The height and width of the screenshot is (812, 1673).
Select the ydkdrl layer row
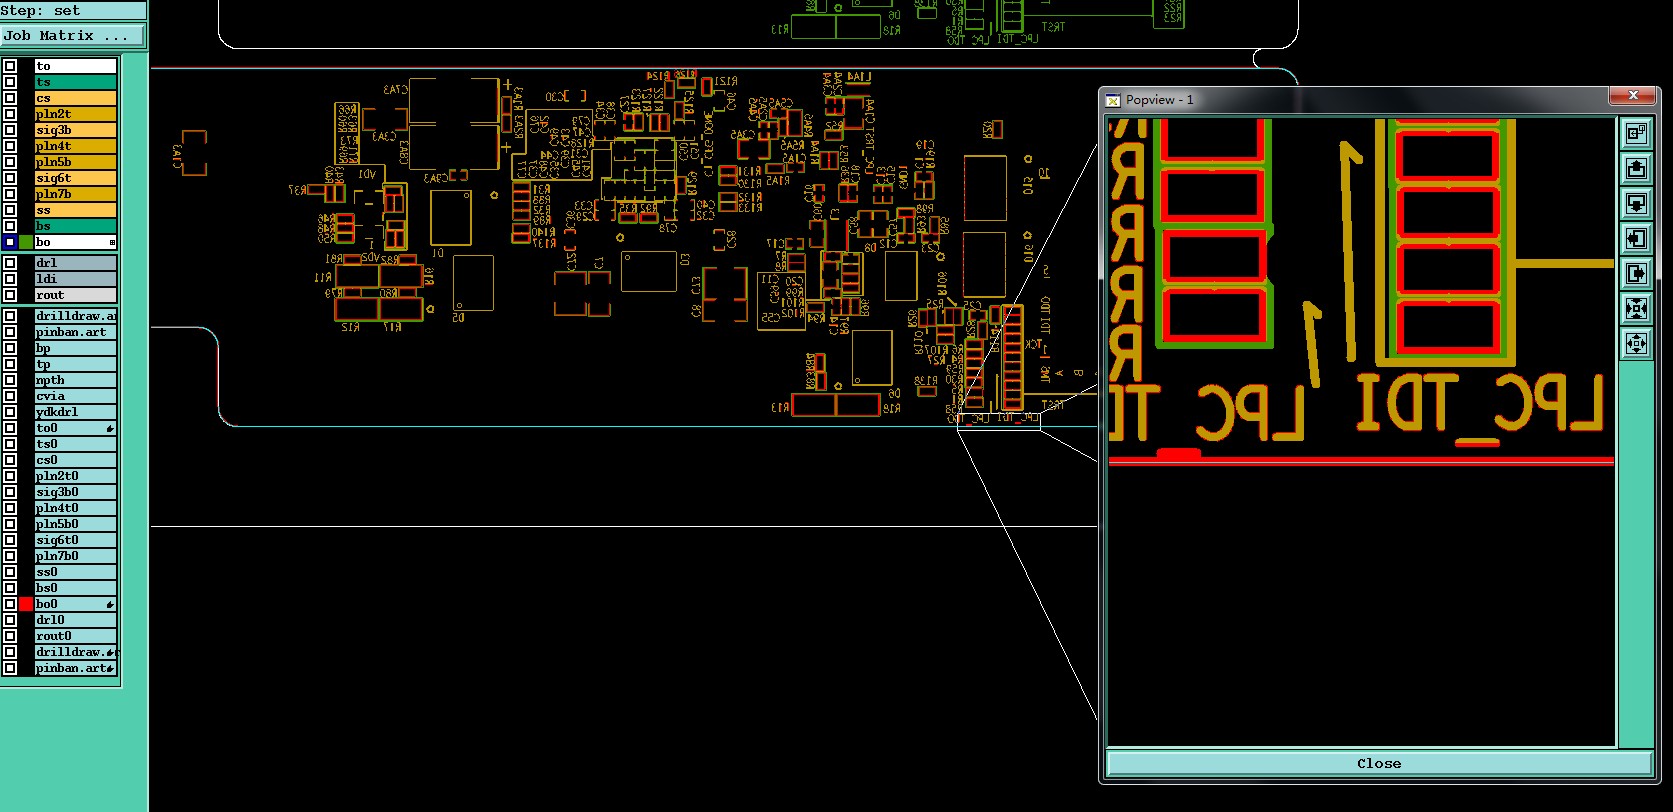click(76, 412)
